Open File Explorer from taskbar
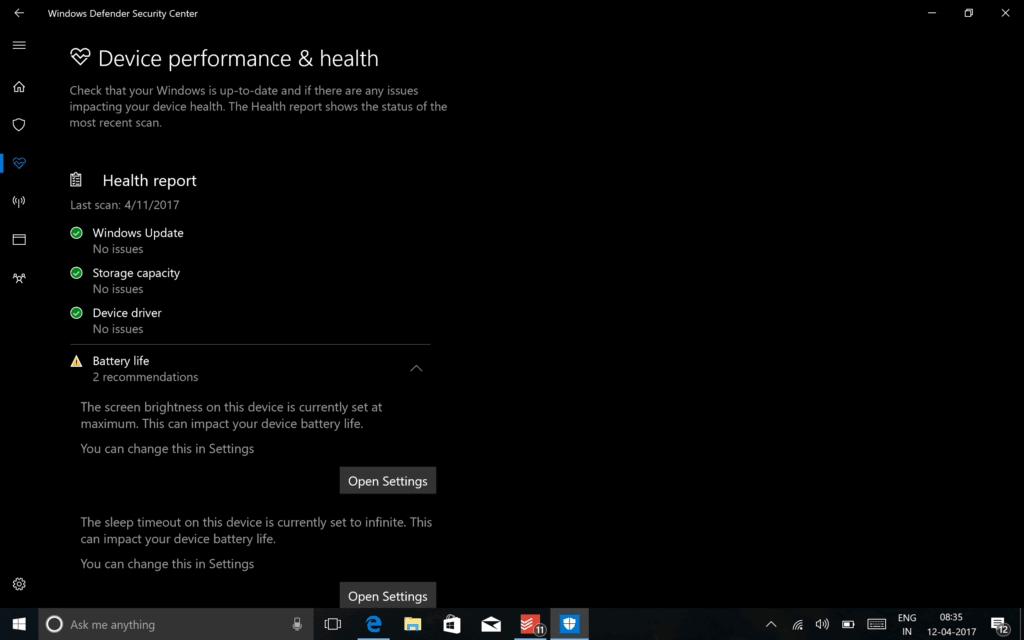The image size is (1024, 640). click(x=413, y=624)
